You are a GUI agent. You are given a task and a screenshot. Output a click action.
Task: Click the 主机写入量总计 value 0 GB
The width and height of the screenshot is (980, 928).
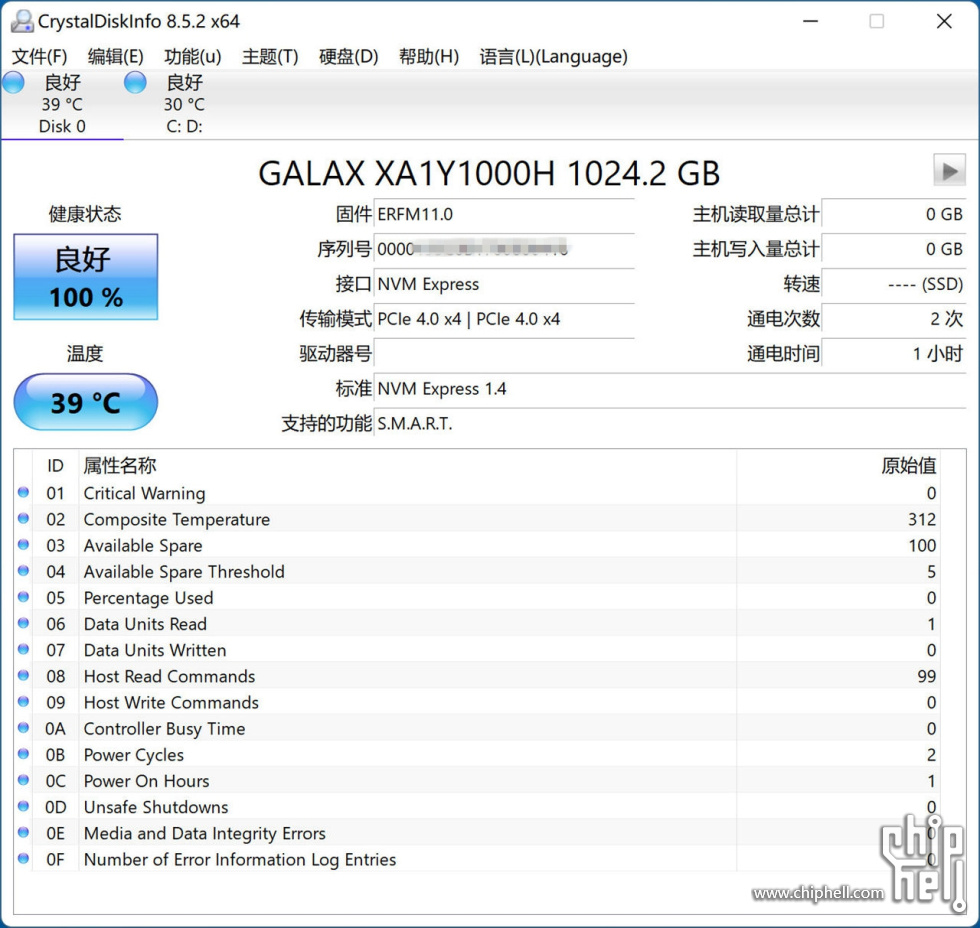coord(894,249)
